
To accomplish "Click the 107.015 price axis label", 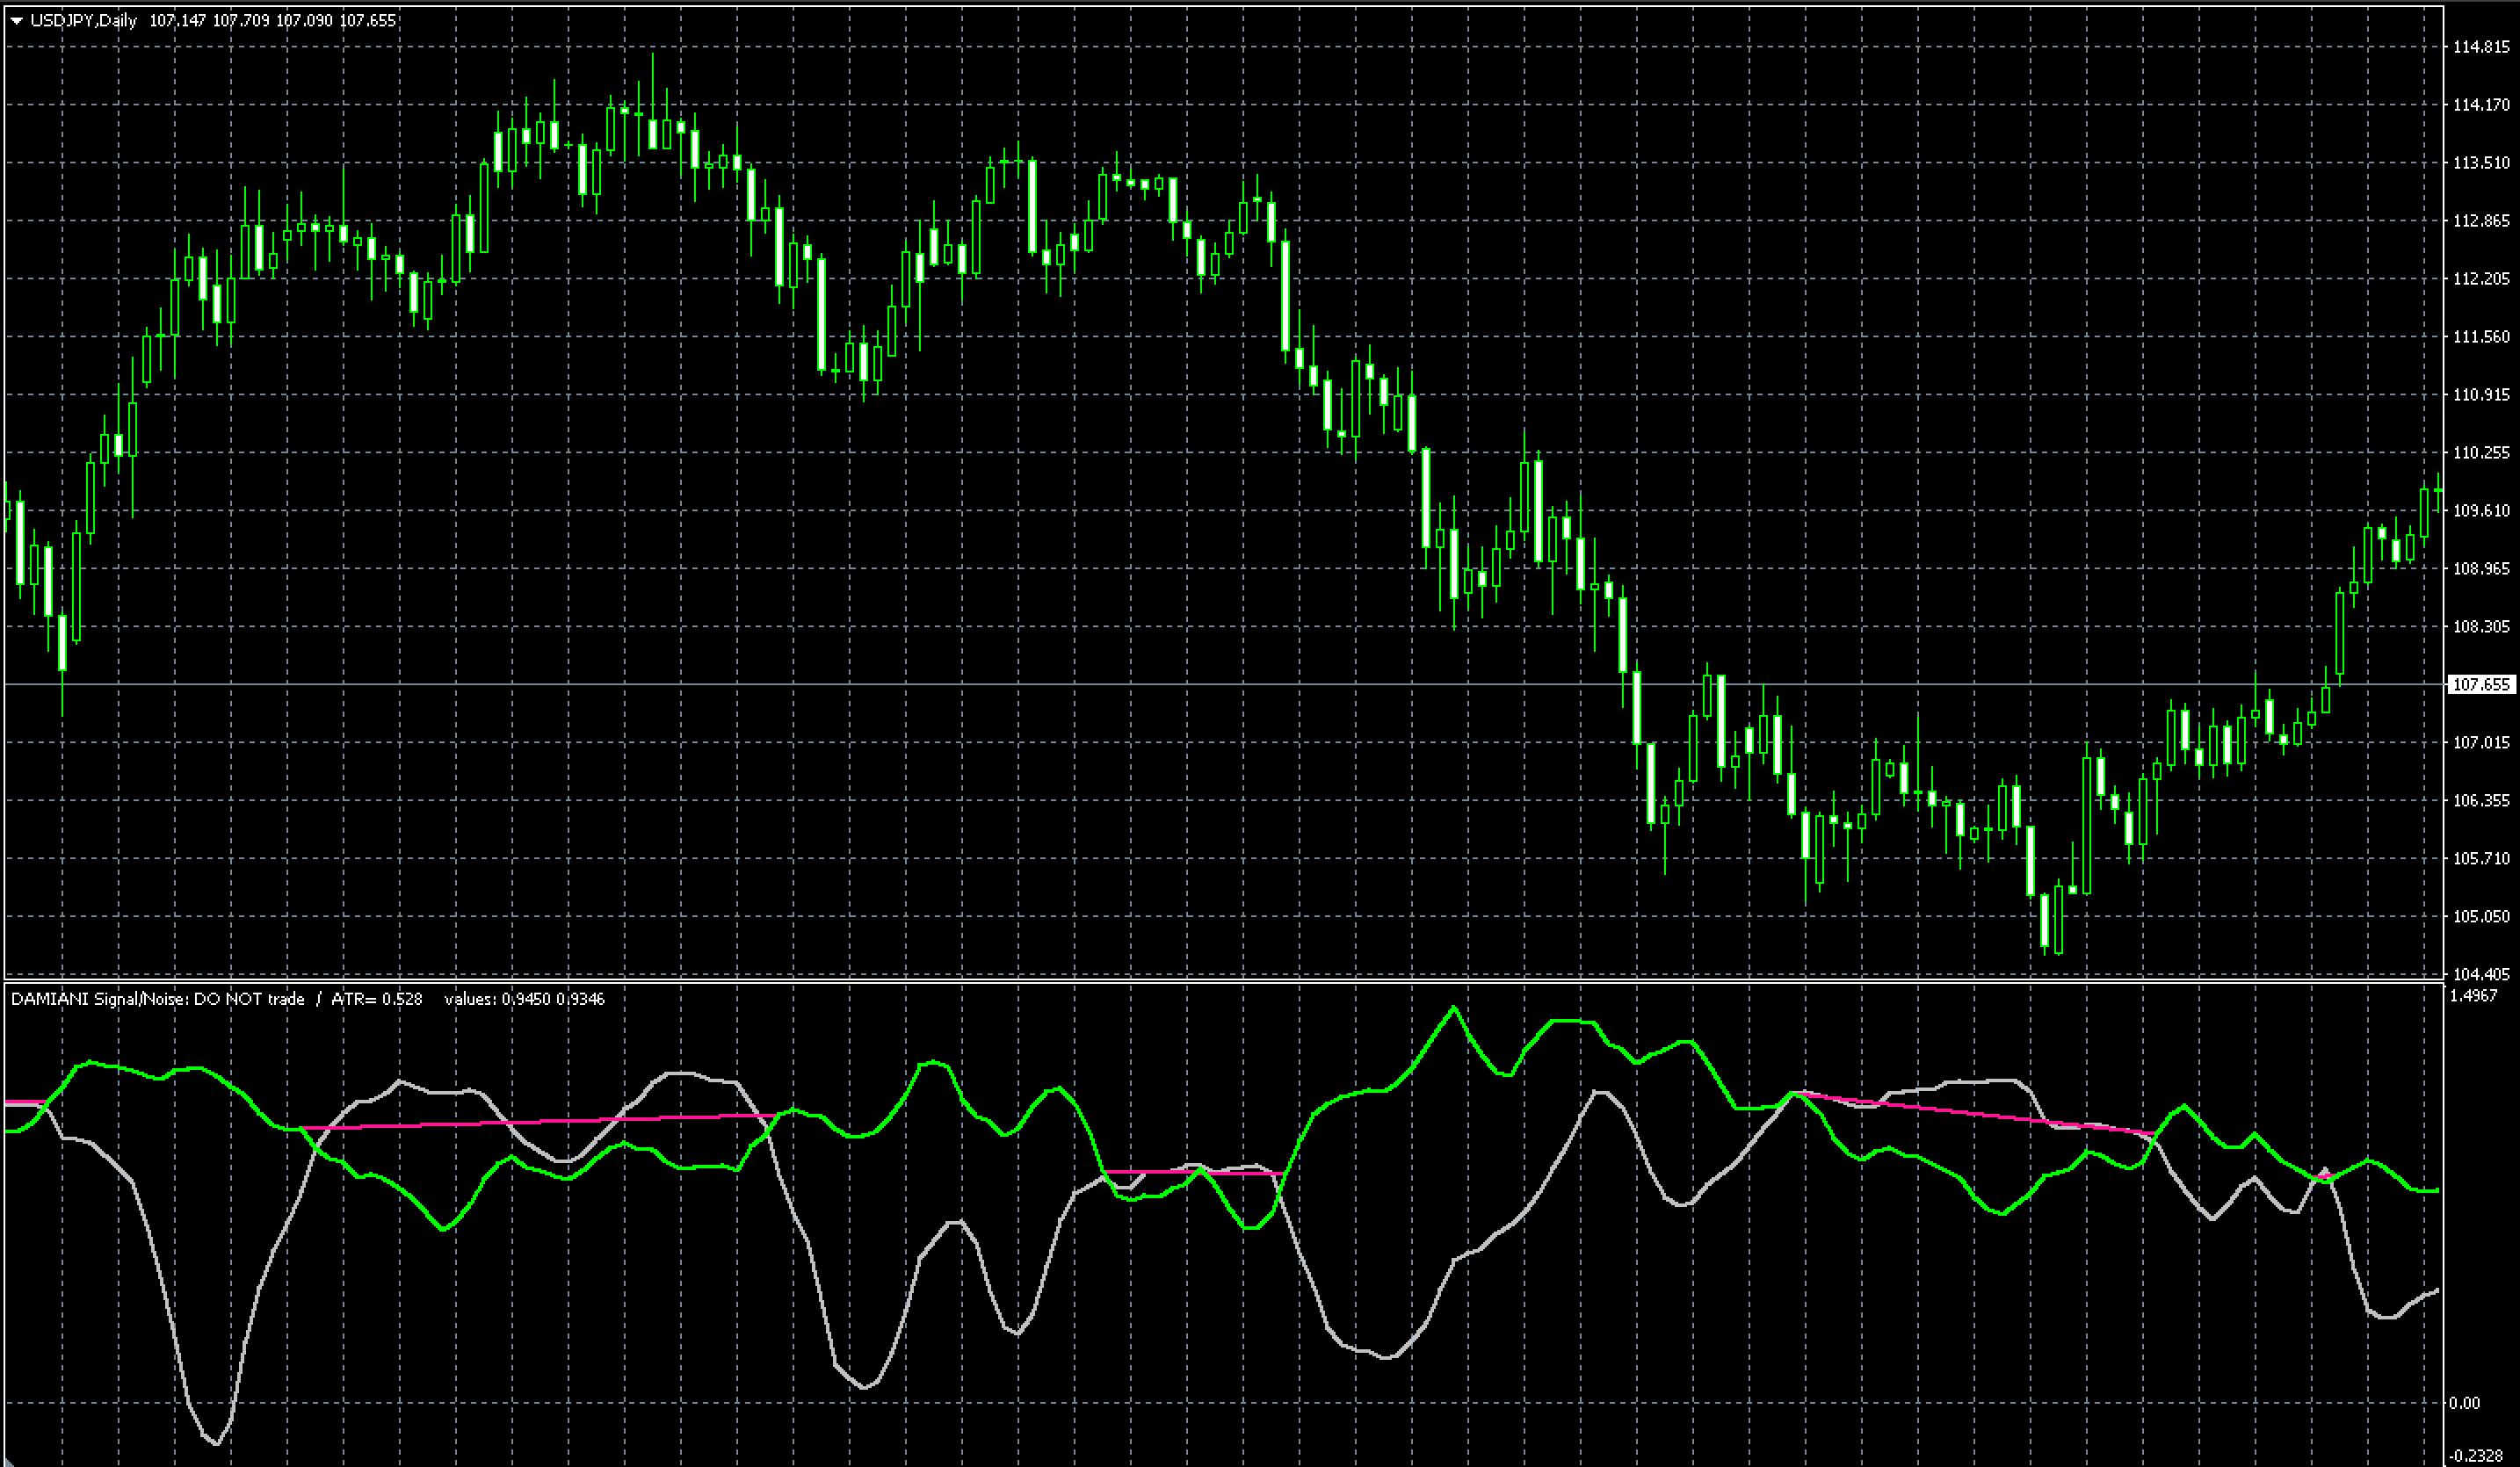I will (2481, 743).
